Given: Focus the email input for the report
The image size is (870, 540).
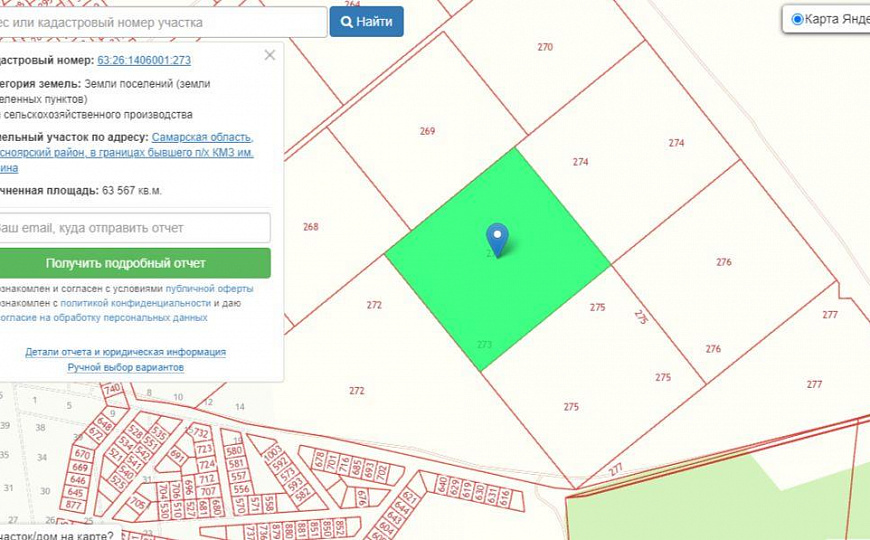Looking at the screenshot, I should [x=134, y=228].
